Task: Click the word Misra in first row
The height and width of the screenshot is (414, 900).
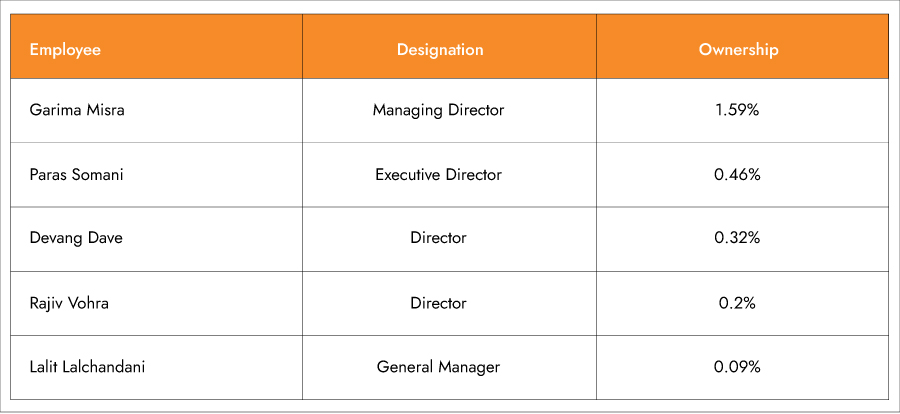Action: tap(104, 110)
